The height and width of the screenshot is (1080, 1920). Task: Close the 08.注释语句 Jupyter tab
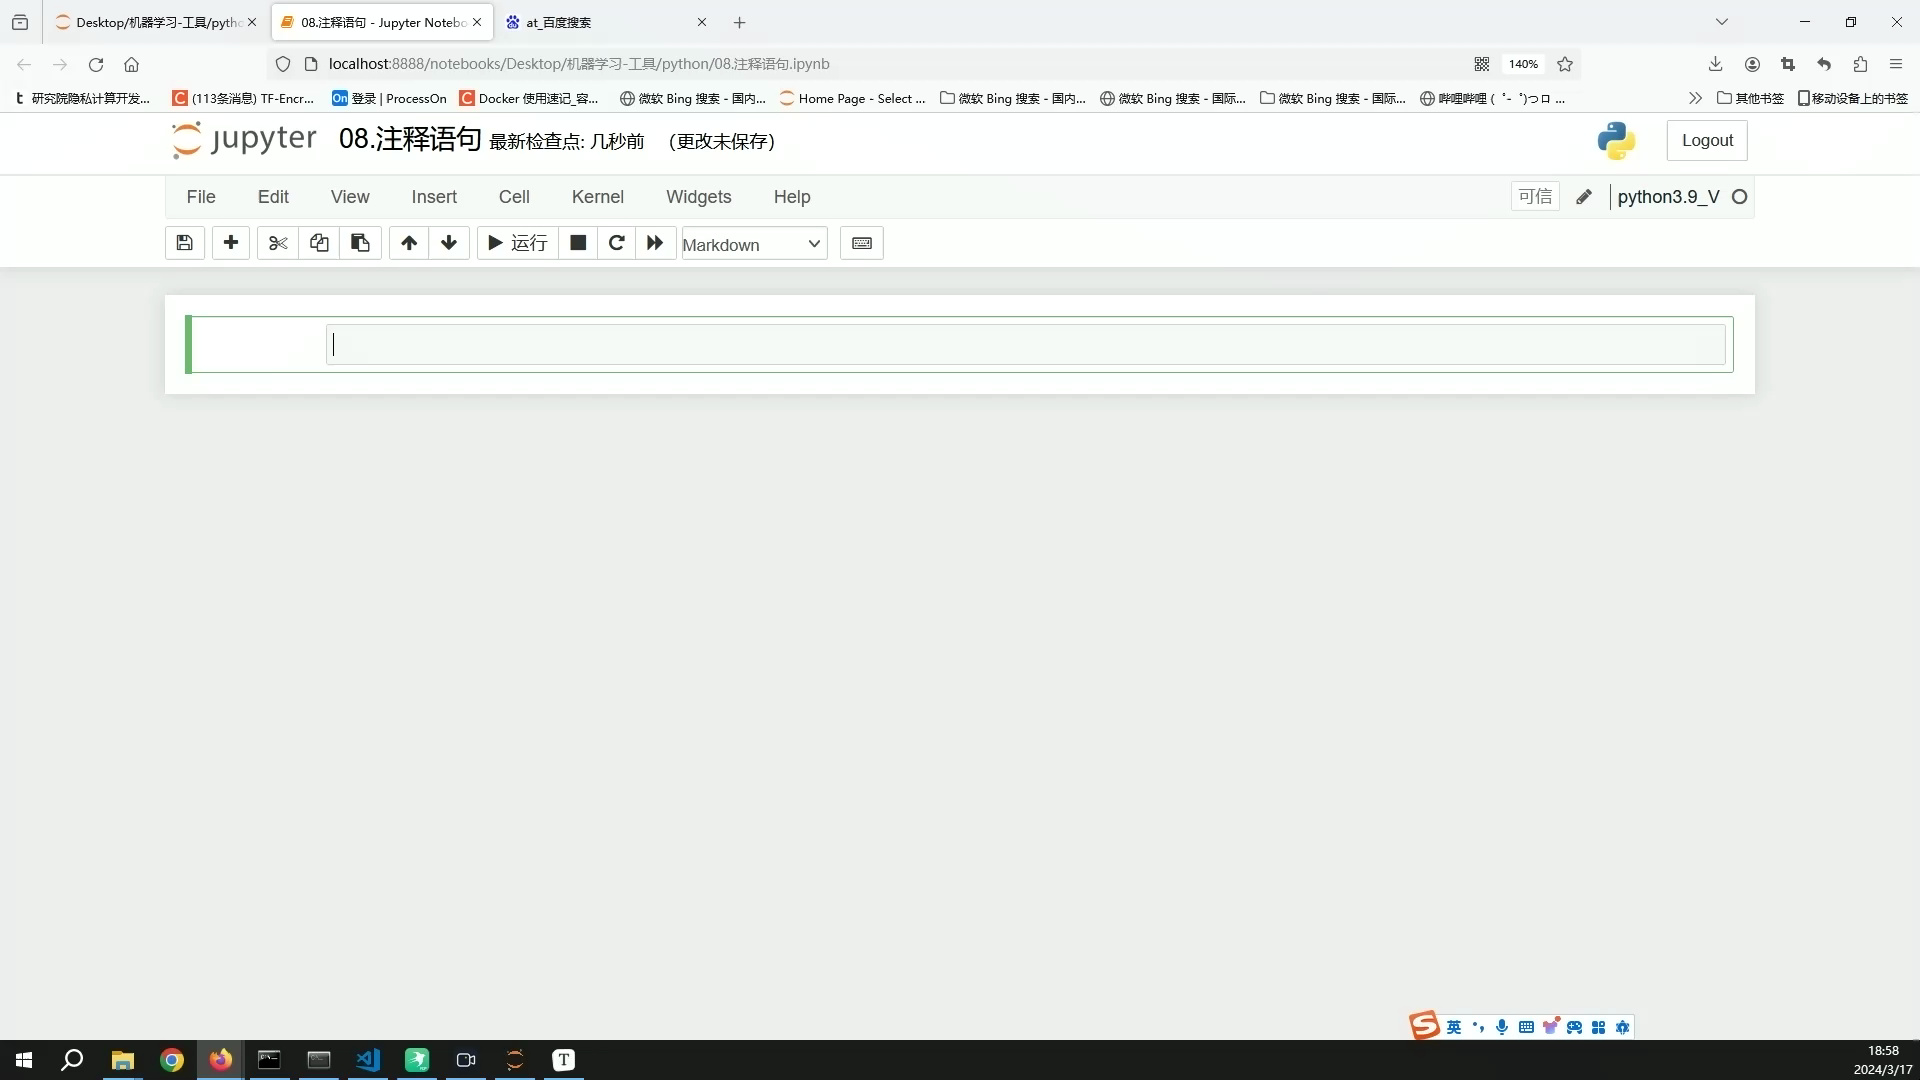coord(477,22)
